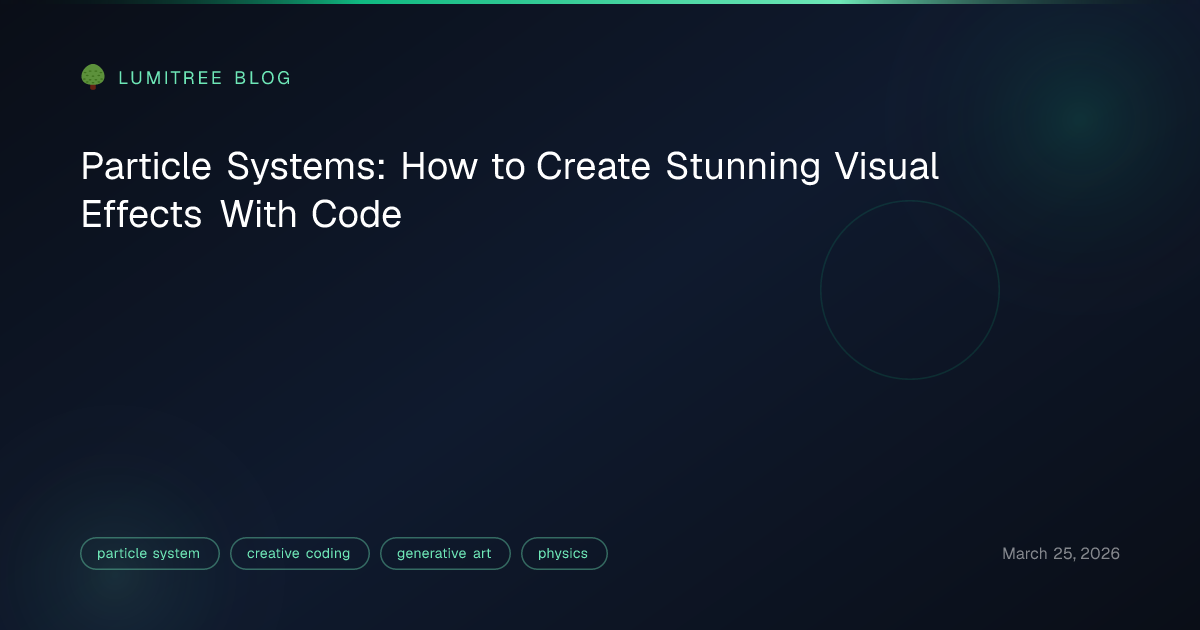Click the Lumitree tree logo icon
Viewport: 1200px width, 630px height.
[93, 77]
